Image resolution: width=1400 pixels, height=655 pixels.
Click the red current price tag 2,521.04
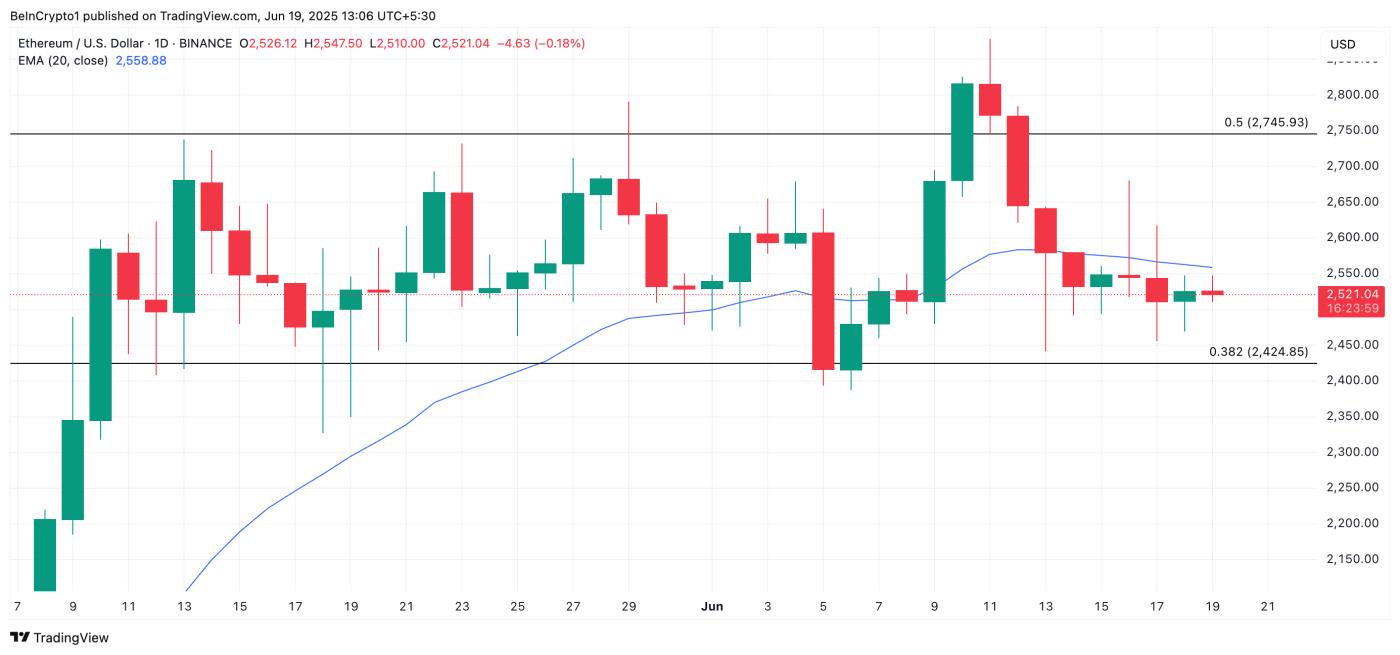1351,294
